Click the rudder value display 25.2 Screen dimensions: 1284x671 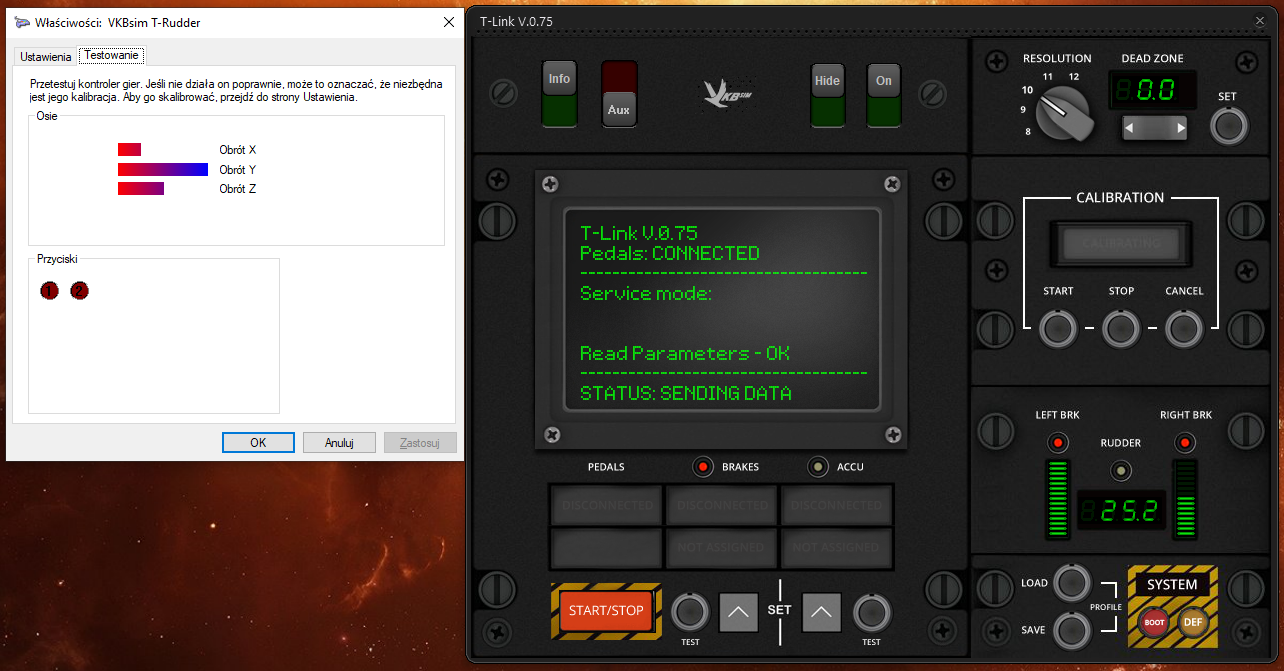1121,511
